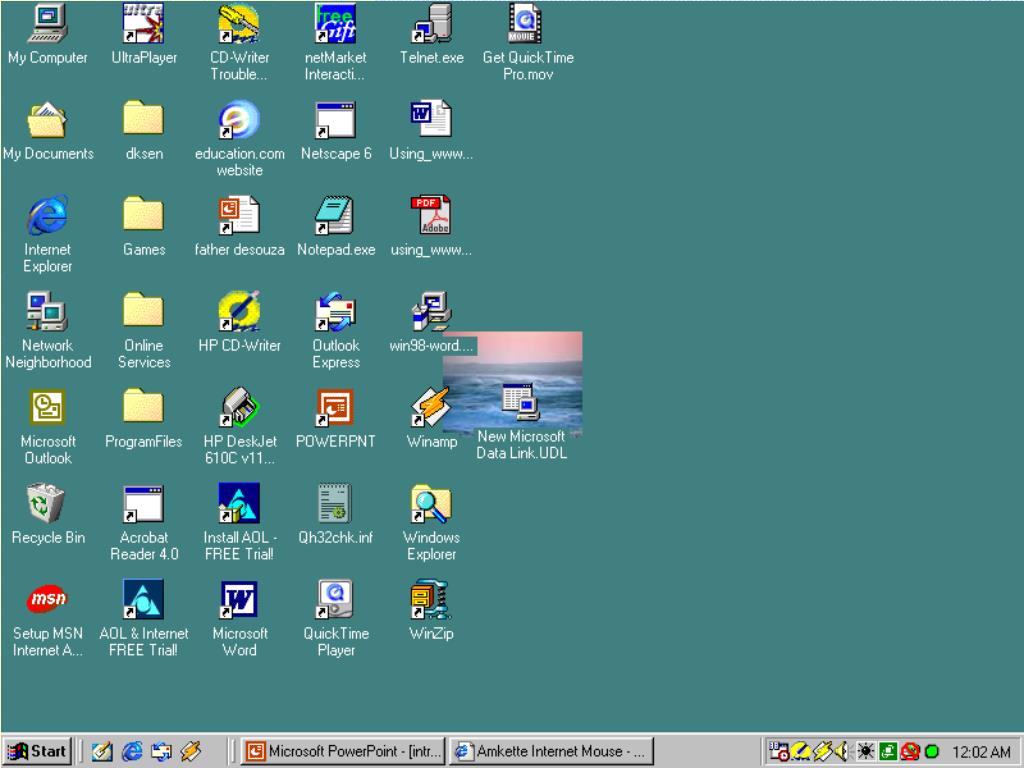The width and height of the screenshot is (1024, 768).
Task: Click the Setup MSN Internet Access icon
Action: click(47, 599)
